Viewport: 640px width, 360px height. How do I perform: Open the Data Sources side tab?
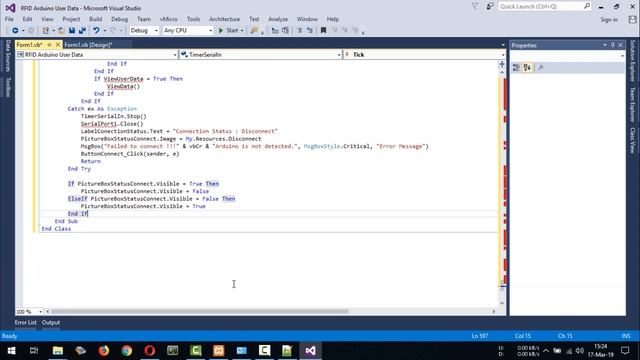coord(7,56)
